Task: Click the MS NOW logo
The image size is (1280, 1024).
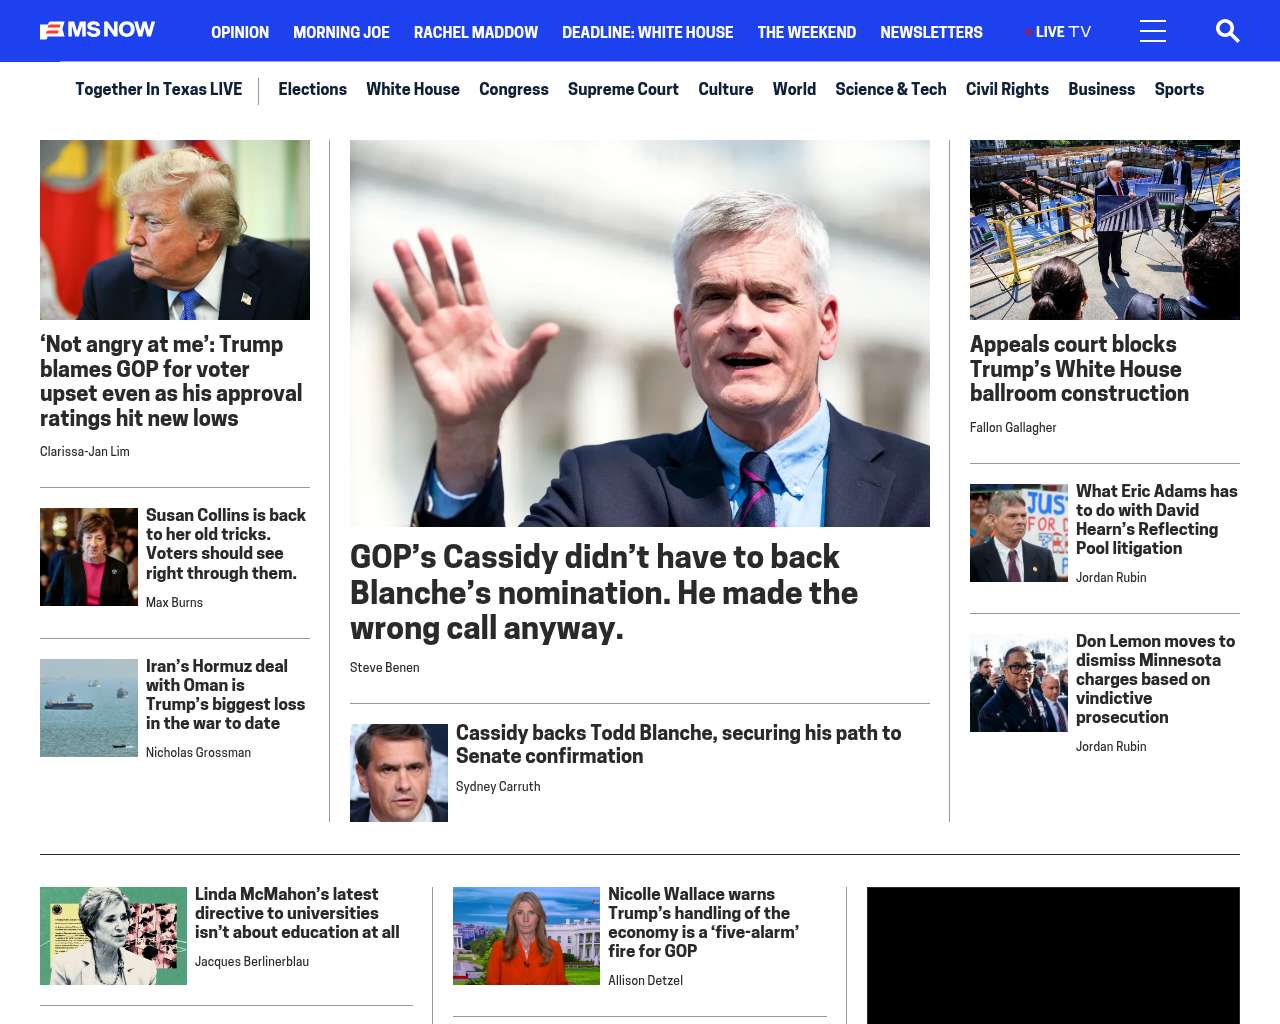Action: point(97,31)
